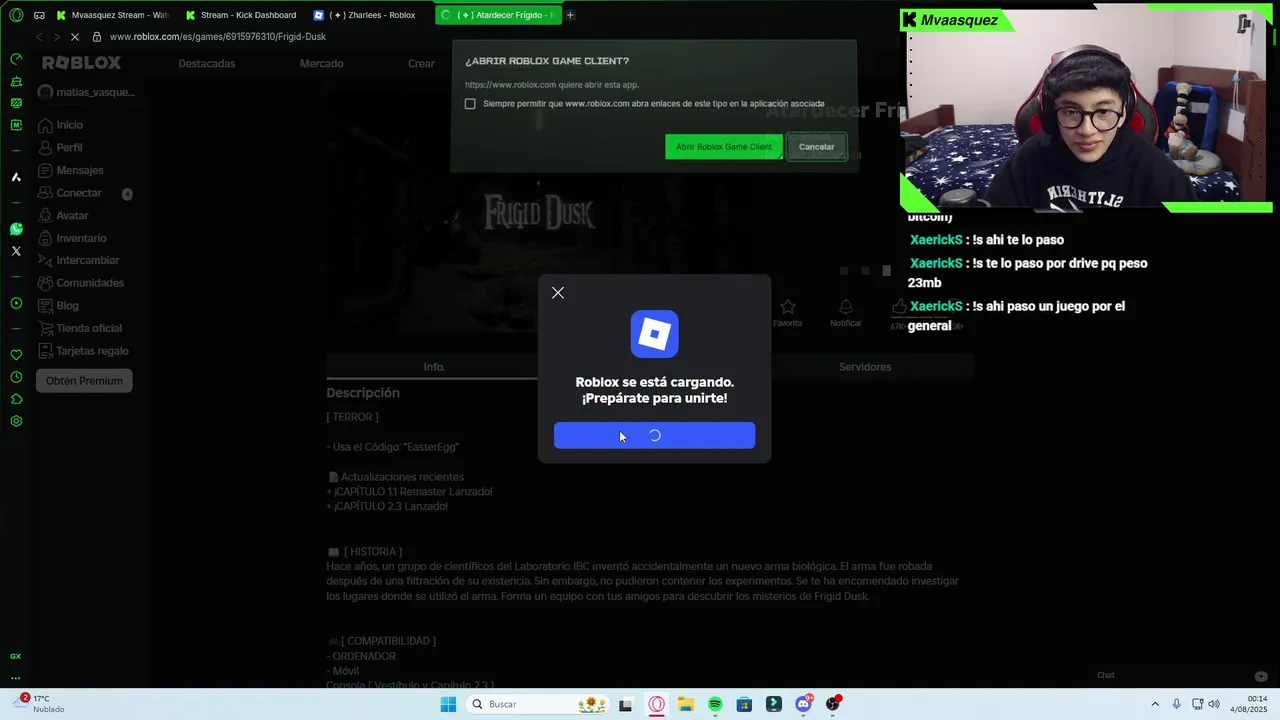Go back with the browser back arrow
This screenshot has height=720, width=1280.
[x=39, y=37]
